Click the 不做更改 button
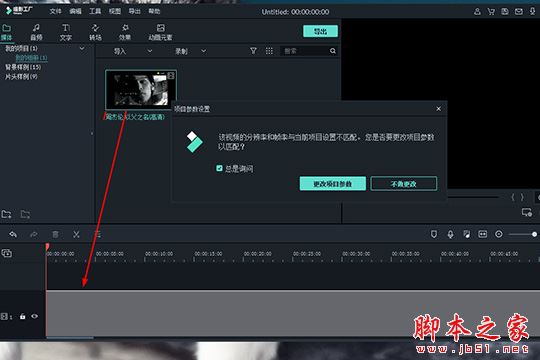The width and height of the screenshot is (540, 360). pos(404,184)
